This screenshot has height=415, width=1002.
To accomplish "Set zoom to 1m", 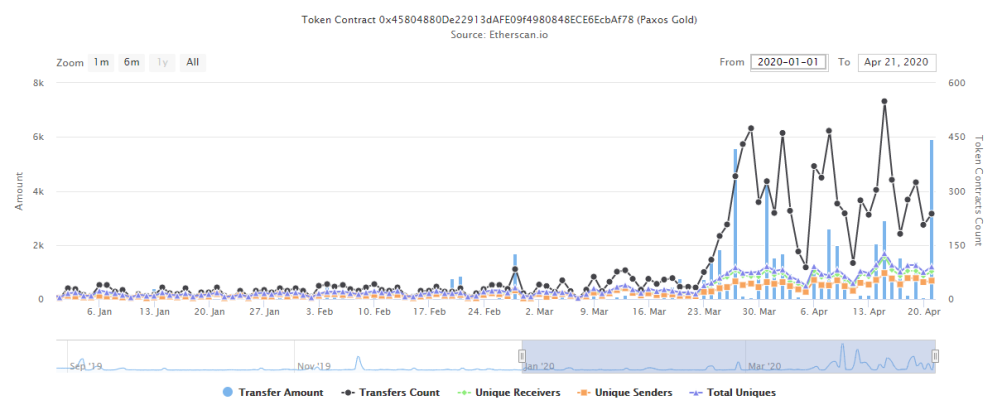I will [101, 62].
